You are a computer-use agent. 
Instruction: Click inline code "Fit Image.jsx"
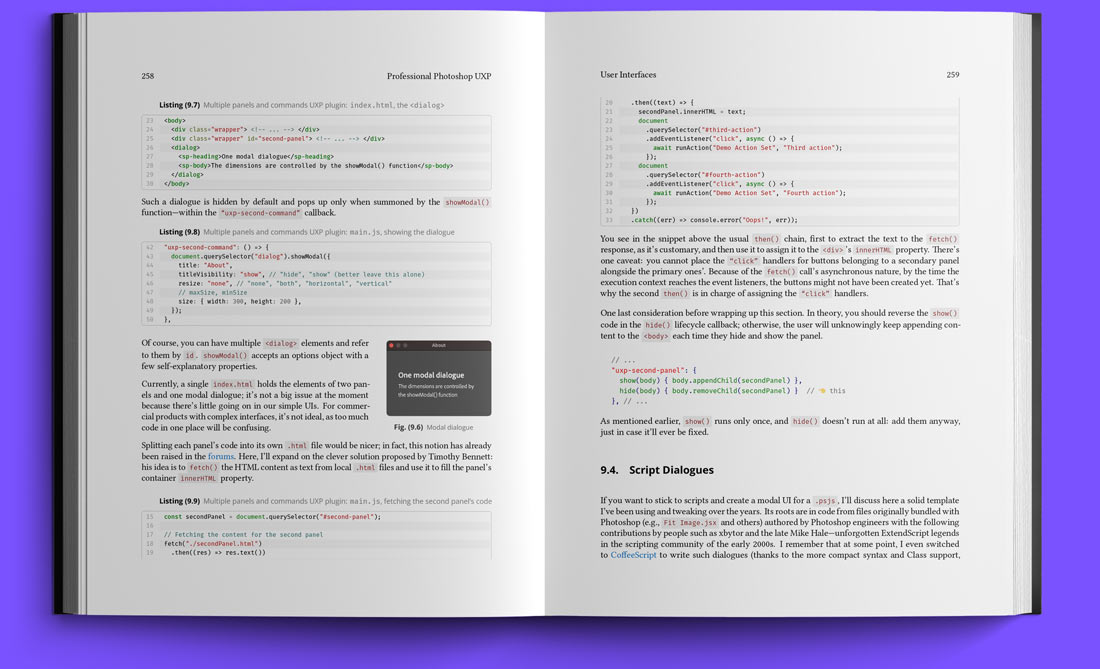coord(690,522)
